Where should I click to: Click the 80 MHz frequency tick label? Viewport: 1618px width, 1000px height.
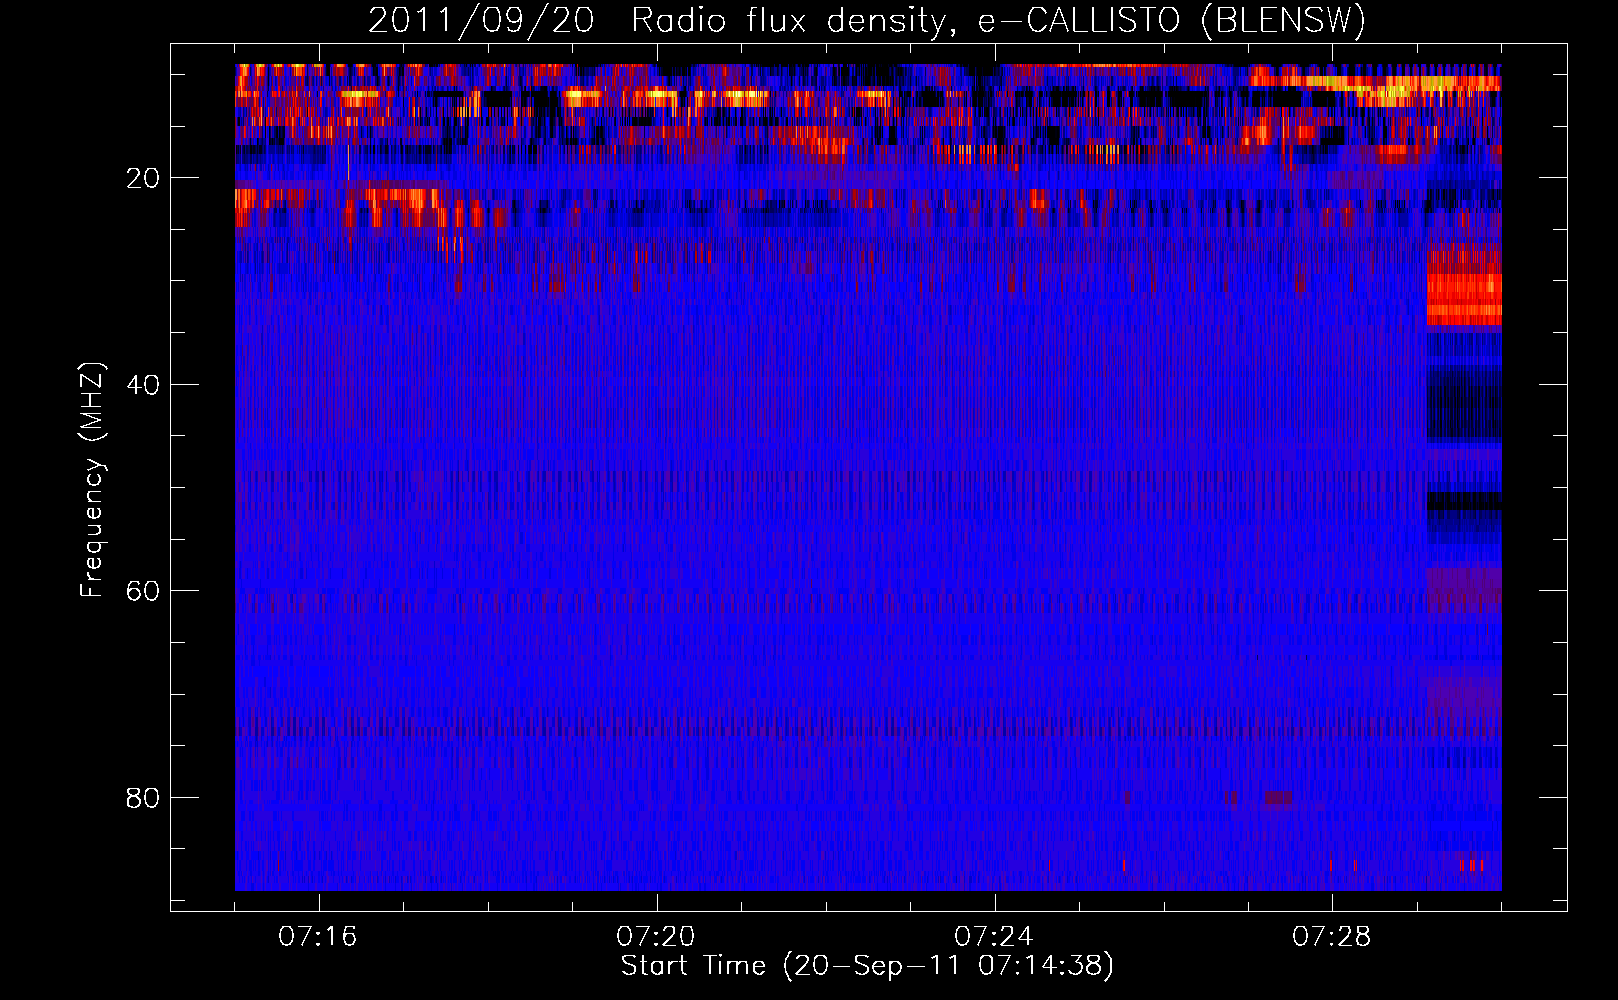tap(143, 798)
